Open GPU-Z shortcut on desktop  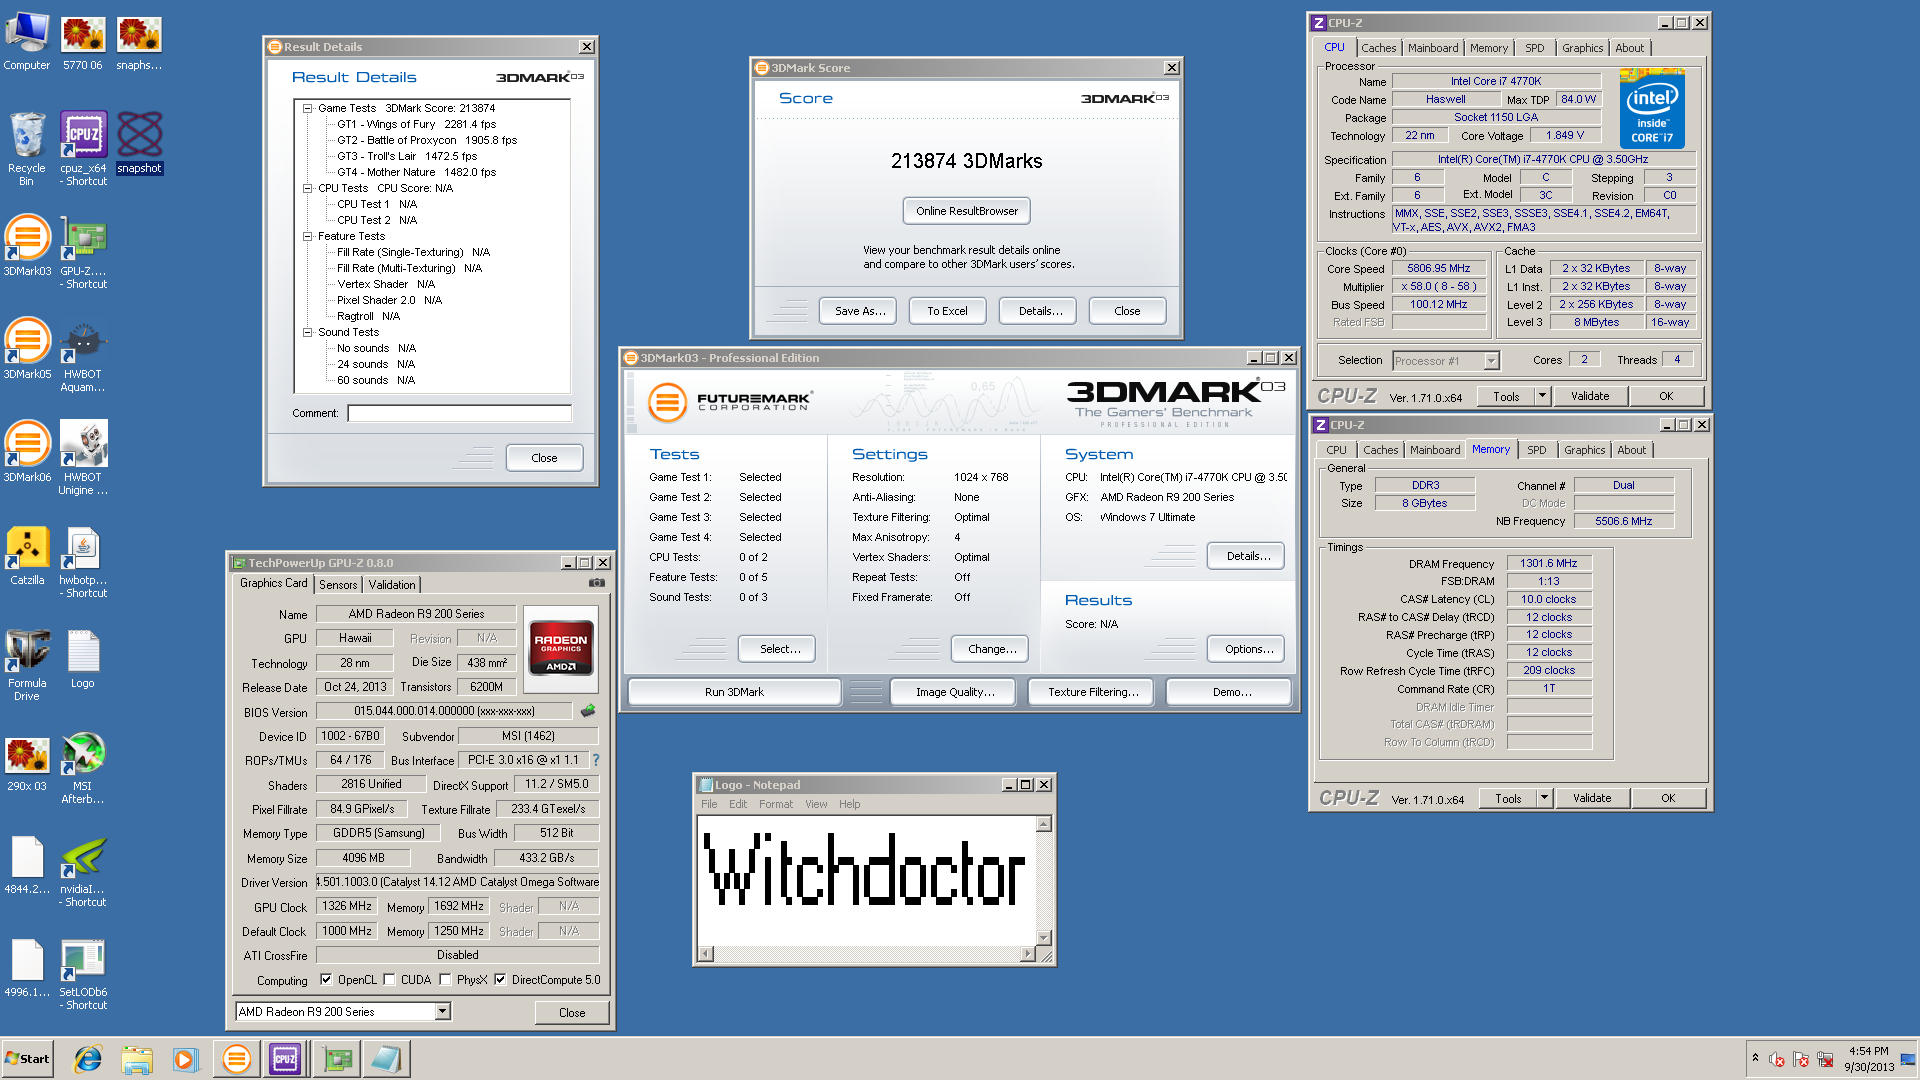pos(83,252)
